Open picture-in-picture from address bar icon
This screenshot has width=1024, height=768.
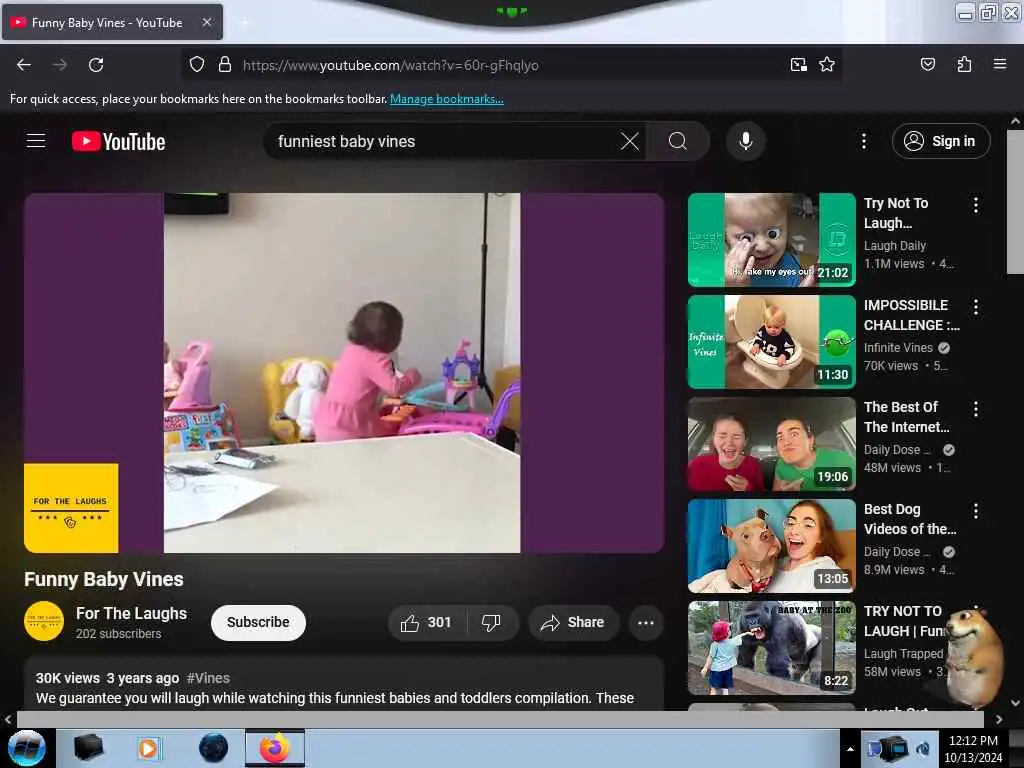[x=798, y=65]
